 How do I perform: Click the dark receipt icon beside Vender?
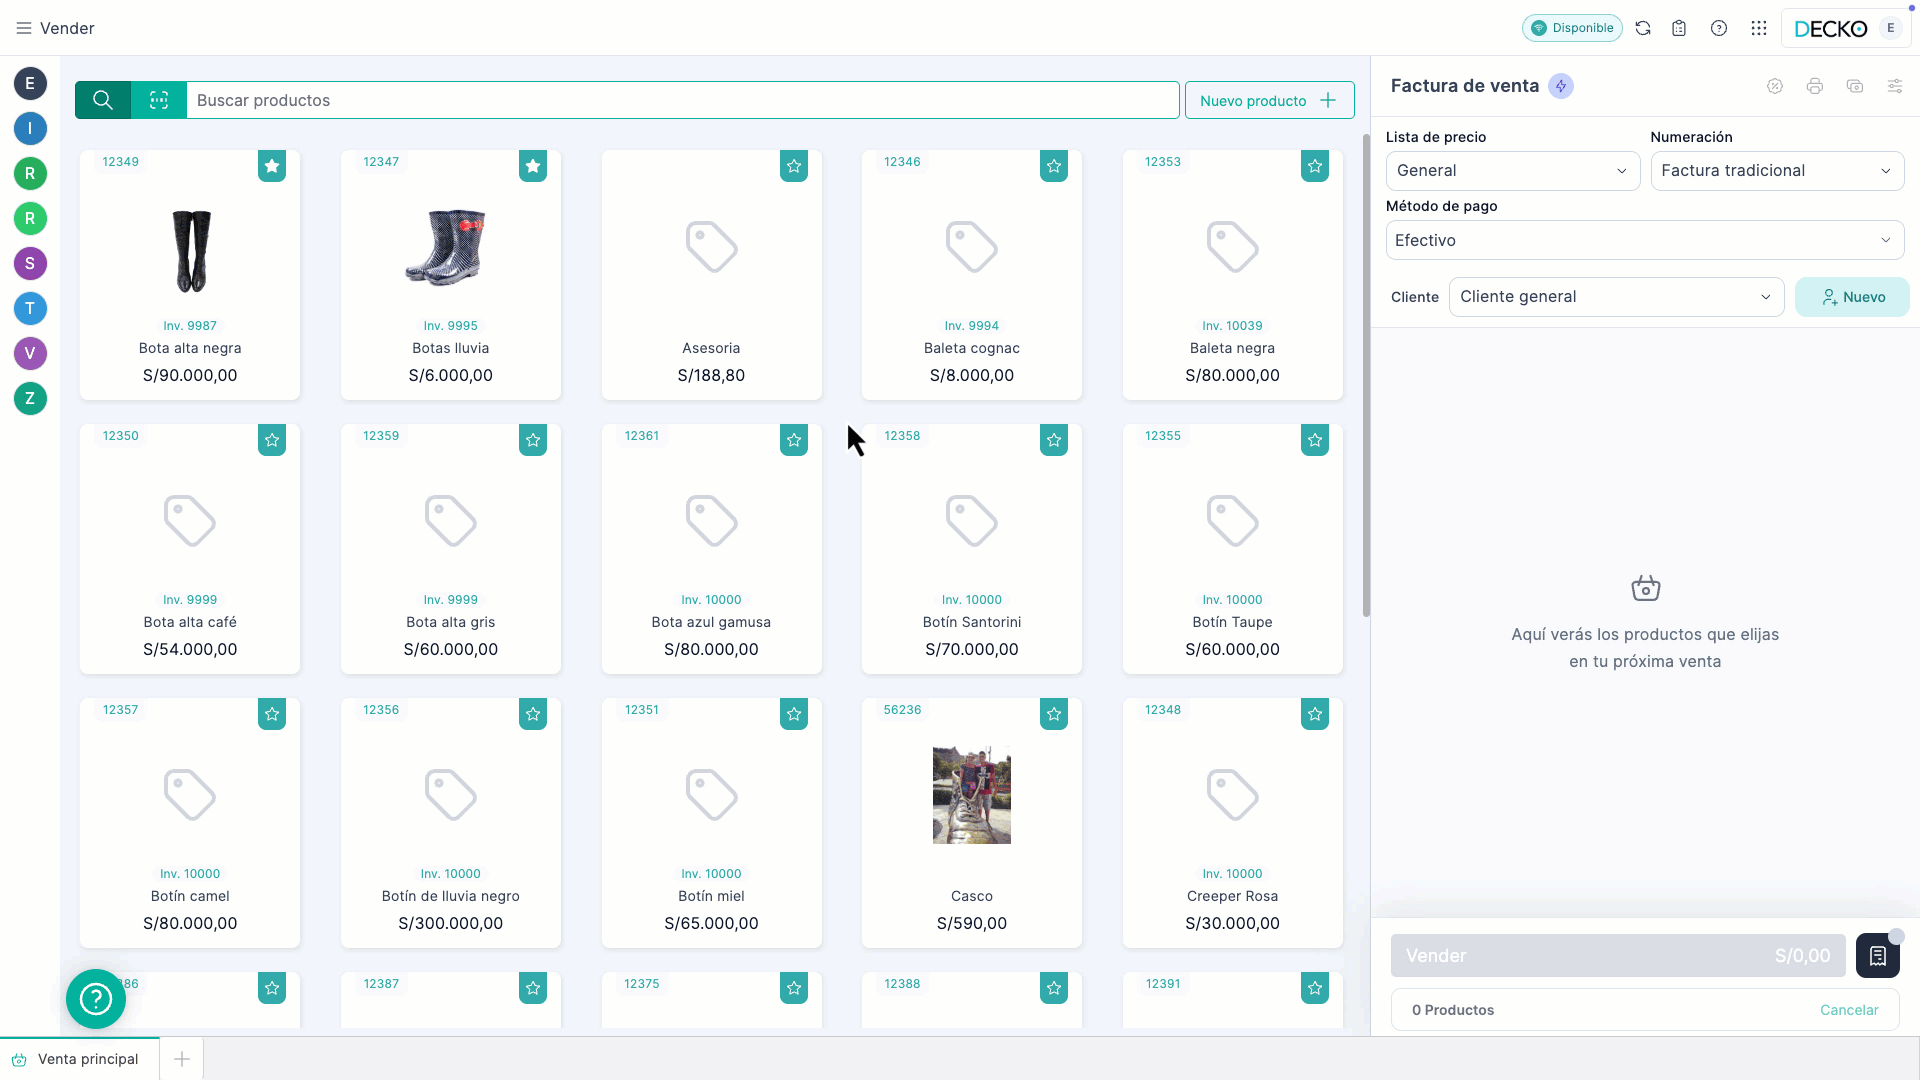(1877, 956)
